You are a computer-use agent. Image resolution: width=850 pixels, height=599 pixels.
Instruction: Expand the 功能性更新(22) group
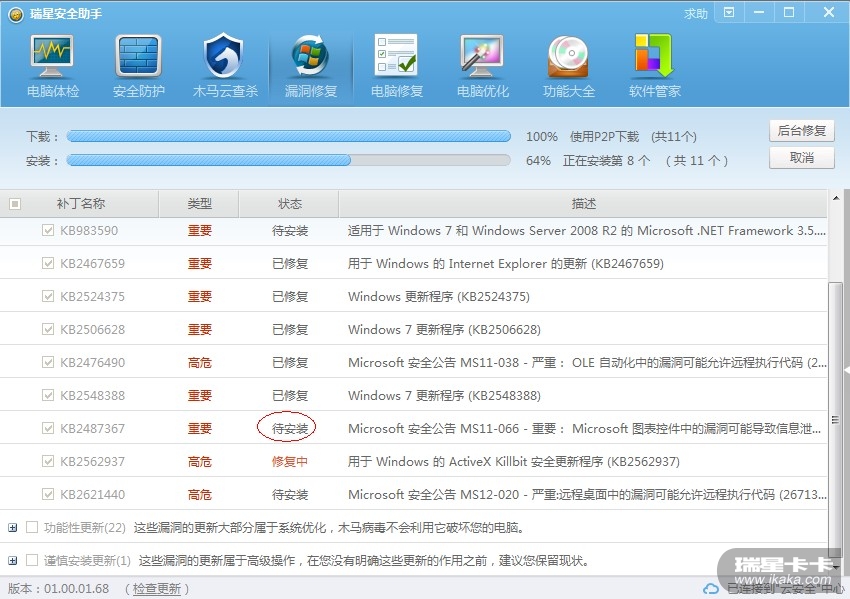[x=13, y=527]
